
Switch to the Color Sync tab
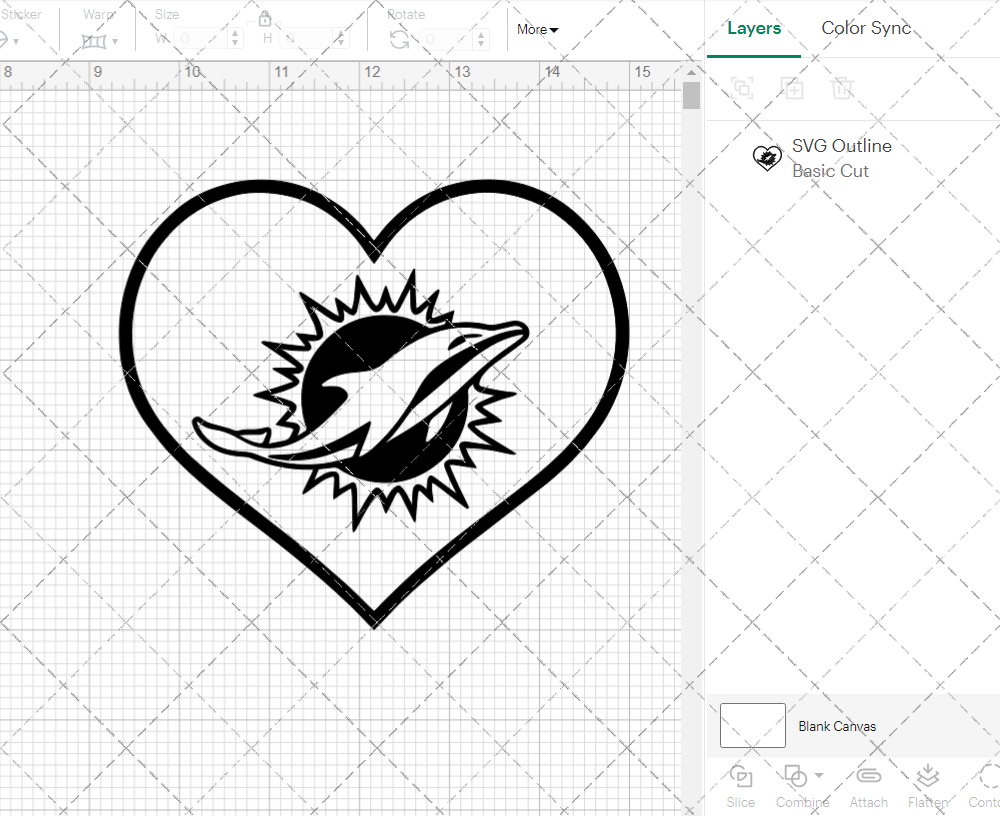point(865,28)
